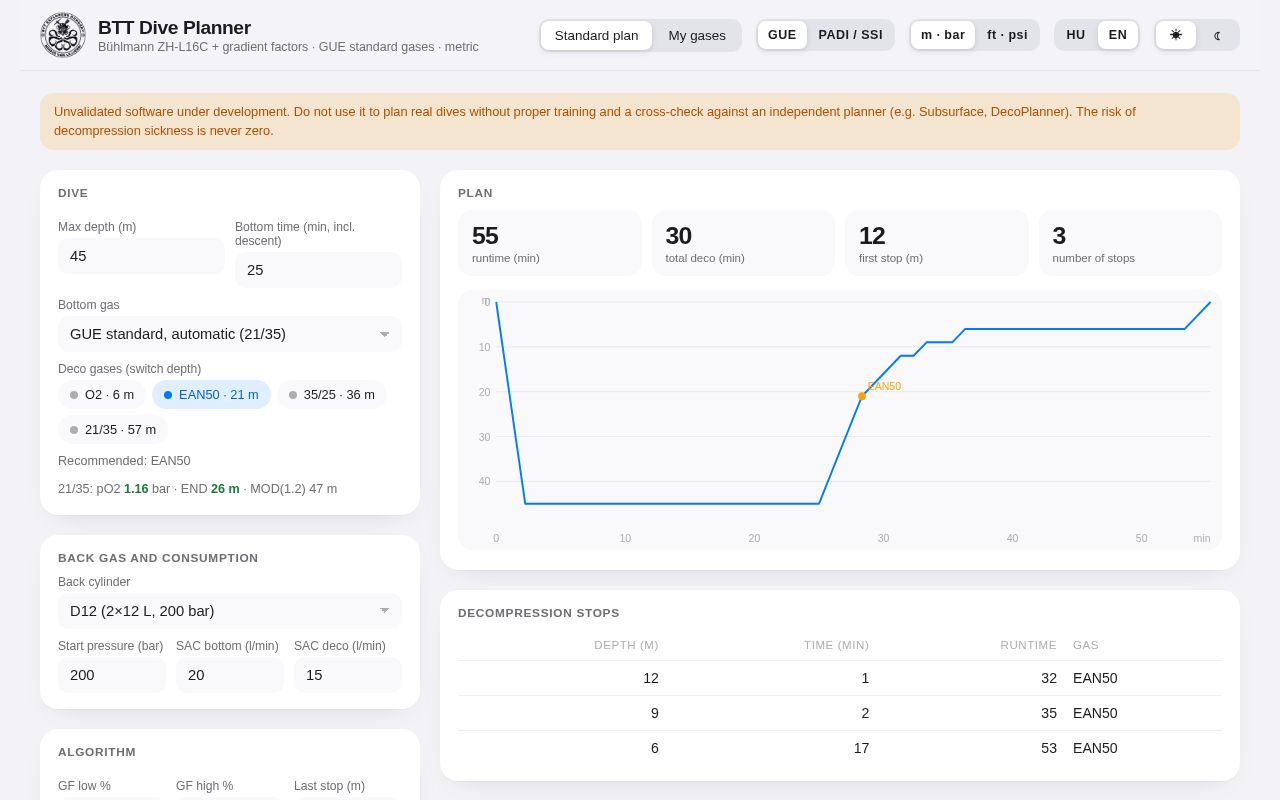1280x800 pixels.
Task: Click the BTT Dive Planner title
Action: [x=174, y=27]
